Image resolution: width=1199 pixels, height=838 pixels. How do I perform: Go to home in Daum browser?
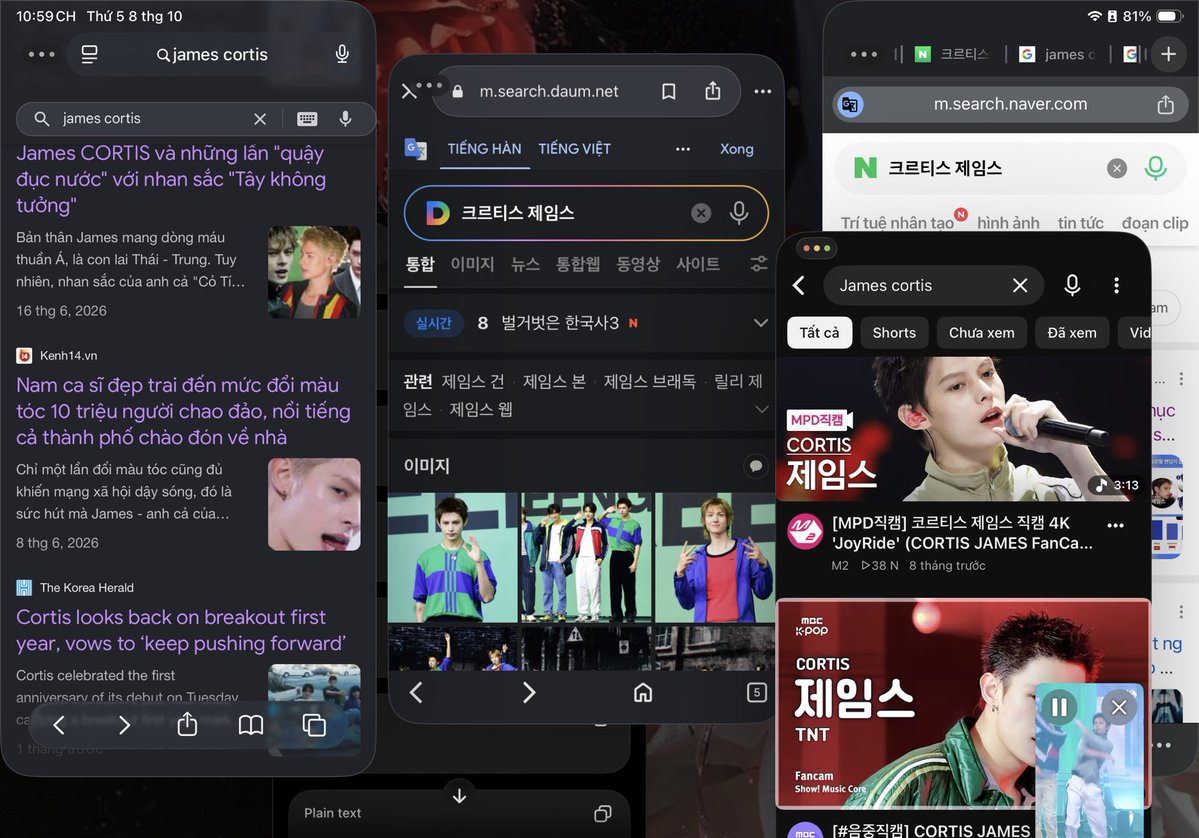pos(643,693)
